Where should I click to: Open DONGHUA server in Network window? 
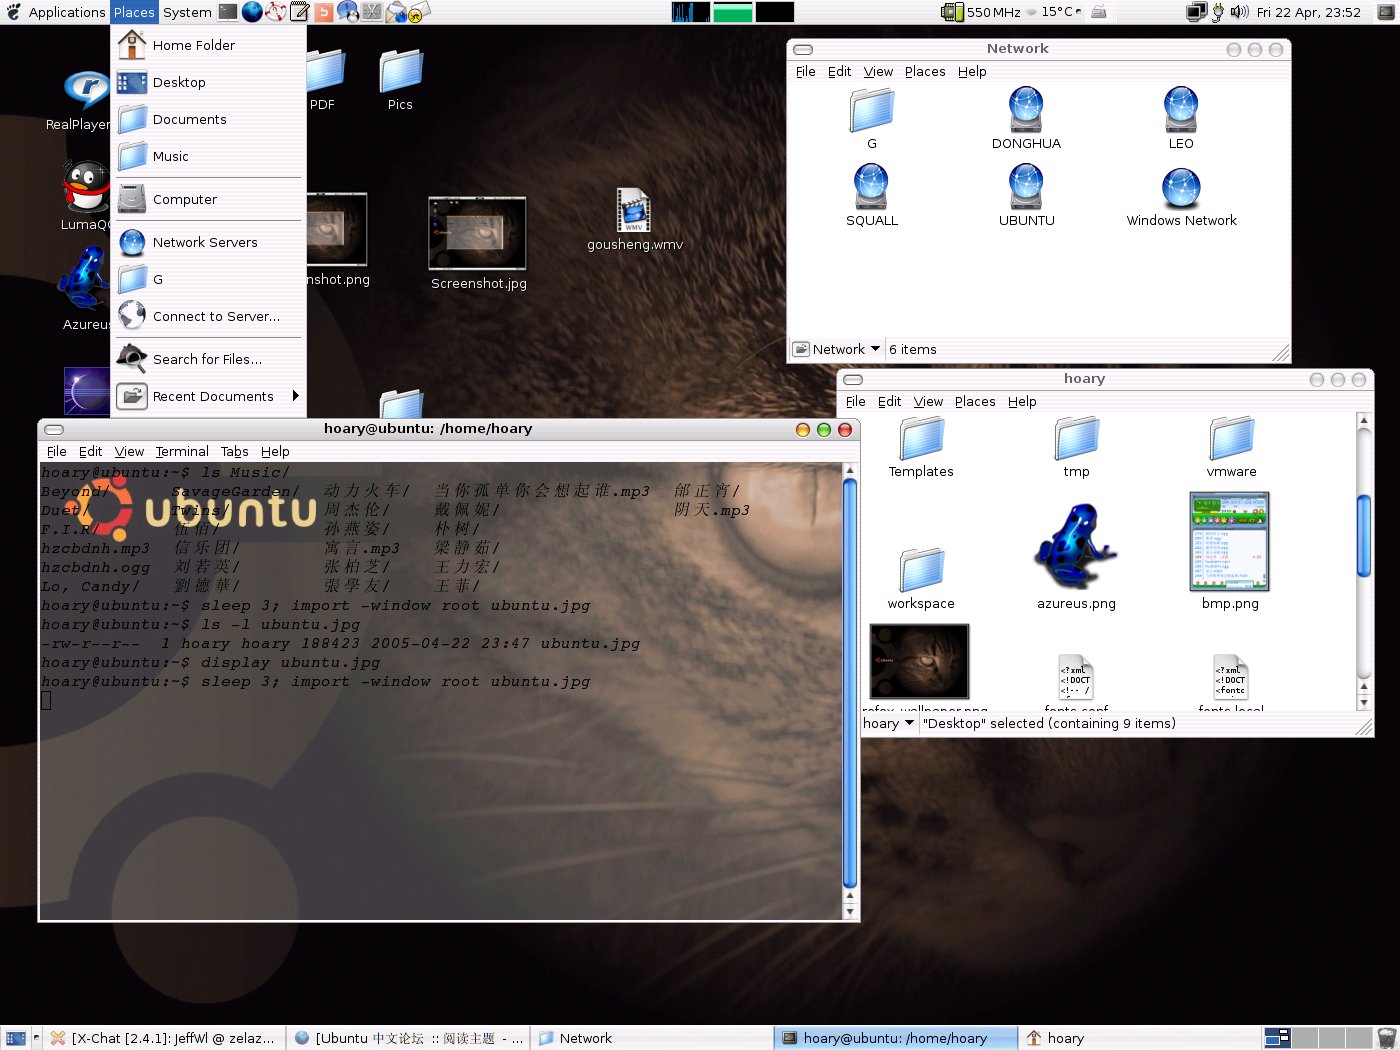pyautogui.click(x=1026, y=118)
